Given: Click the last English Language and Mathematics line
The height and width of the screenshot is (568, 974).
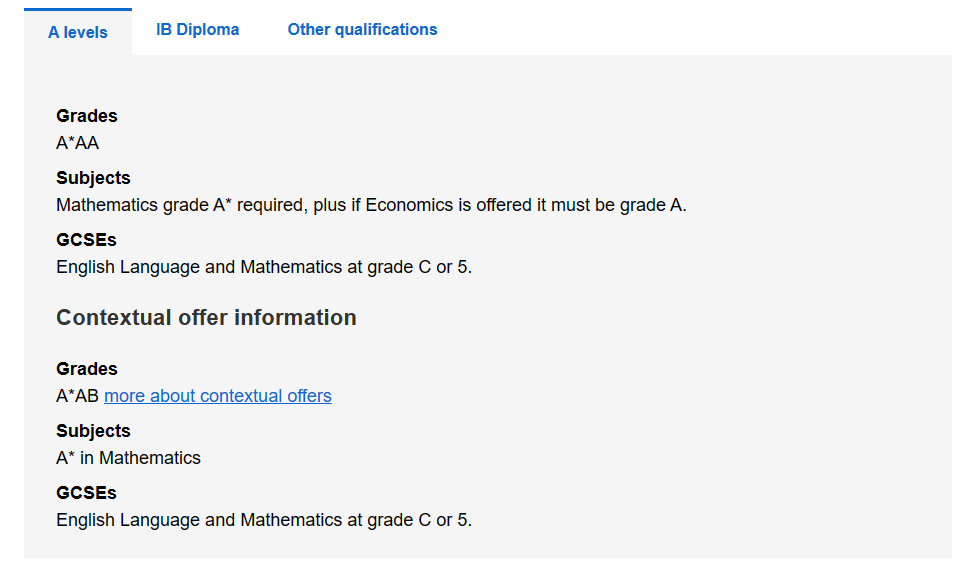Looking at the screenshot, I should click(264, 520).
